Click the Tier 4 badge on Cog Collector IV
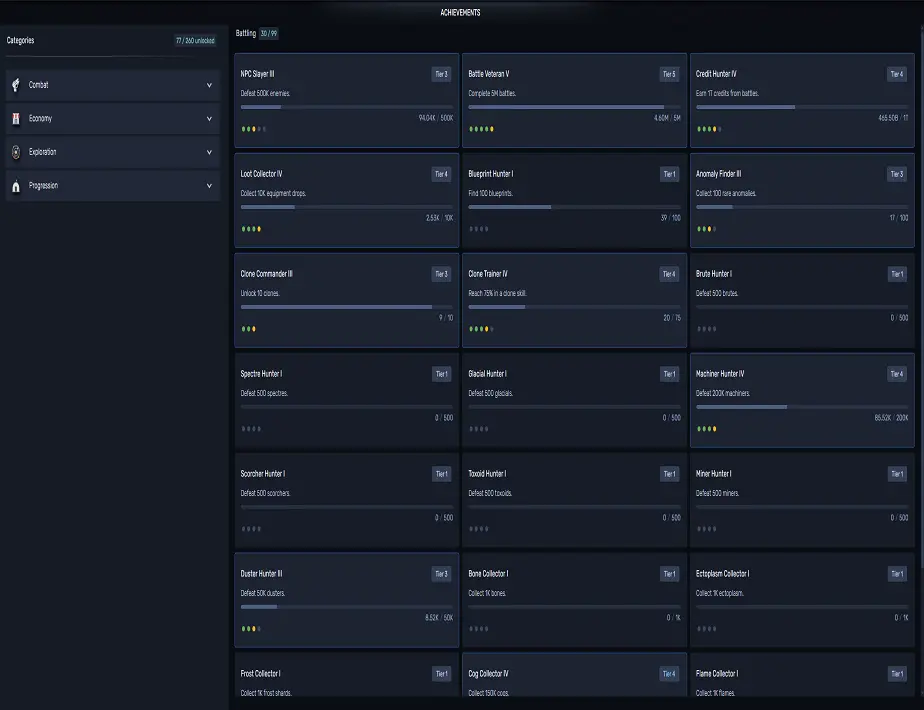The image size is (924, 710). point(669,673)
